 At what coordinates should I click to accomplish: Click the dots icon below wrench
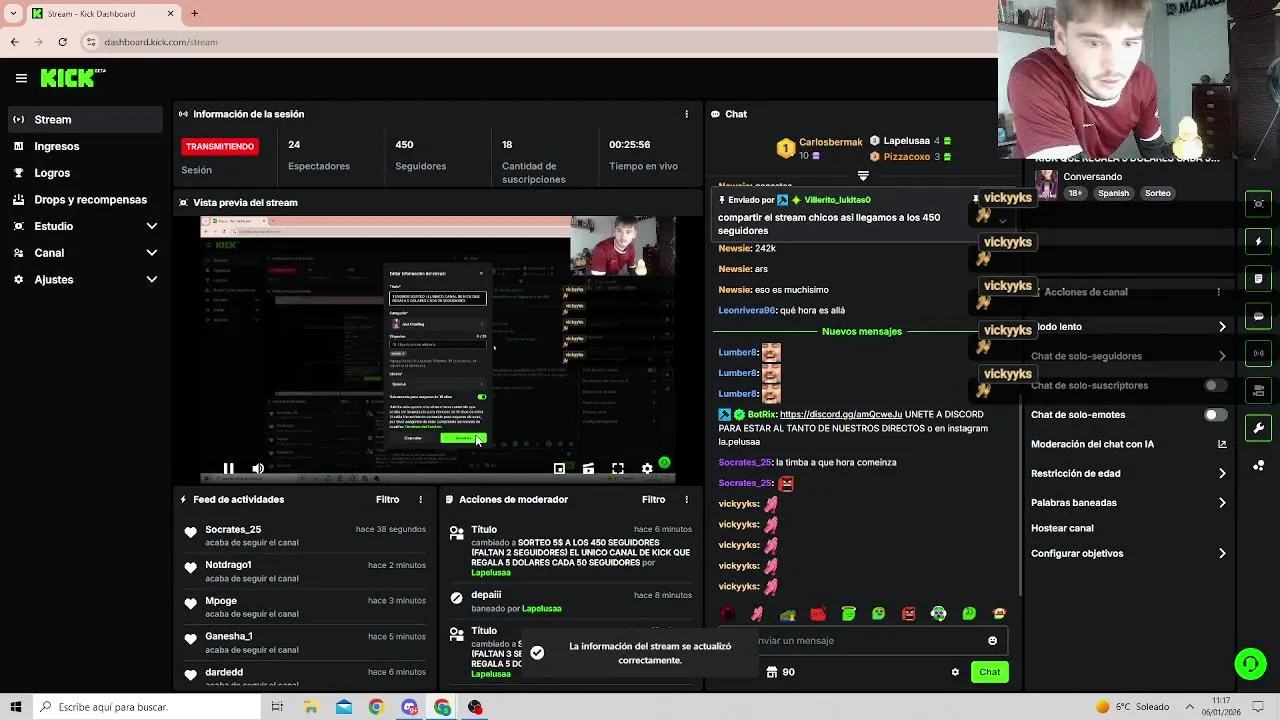(1259, 464)
